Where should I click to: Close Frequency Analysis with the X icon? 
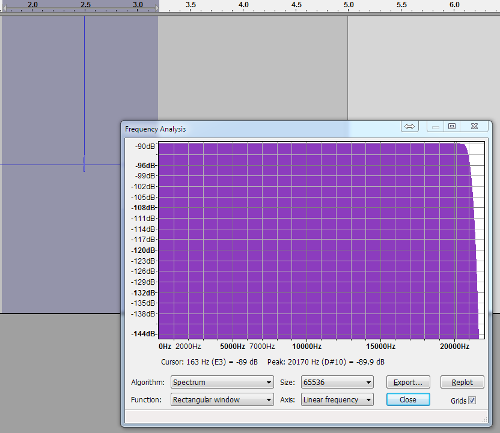[x=474, y=126]
